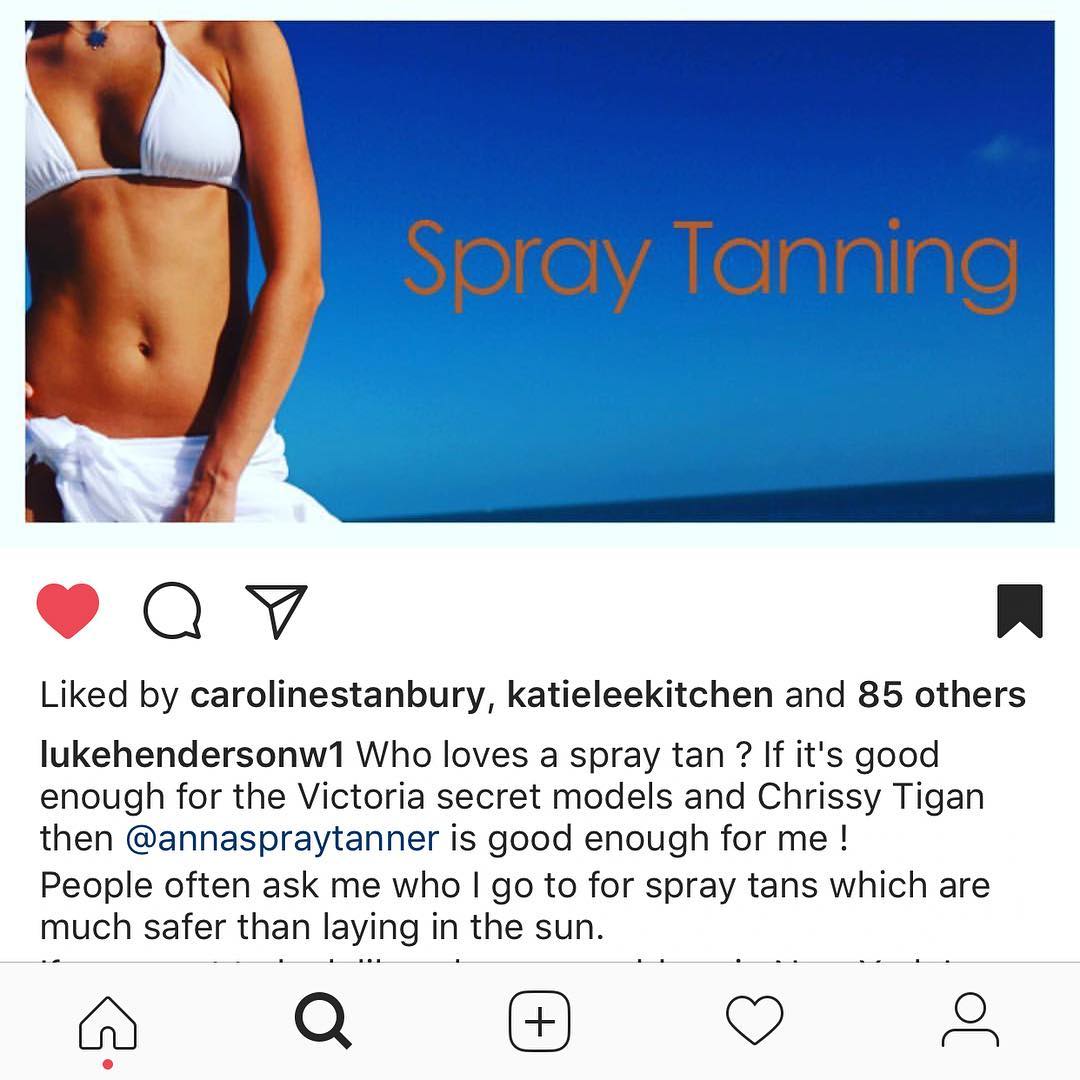Open comments via speech bubble icon

172,610
